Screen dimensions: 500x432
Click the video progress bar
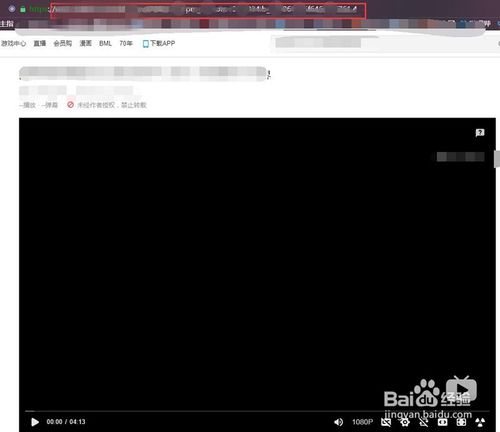[257, 411]
